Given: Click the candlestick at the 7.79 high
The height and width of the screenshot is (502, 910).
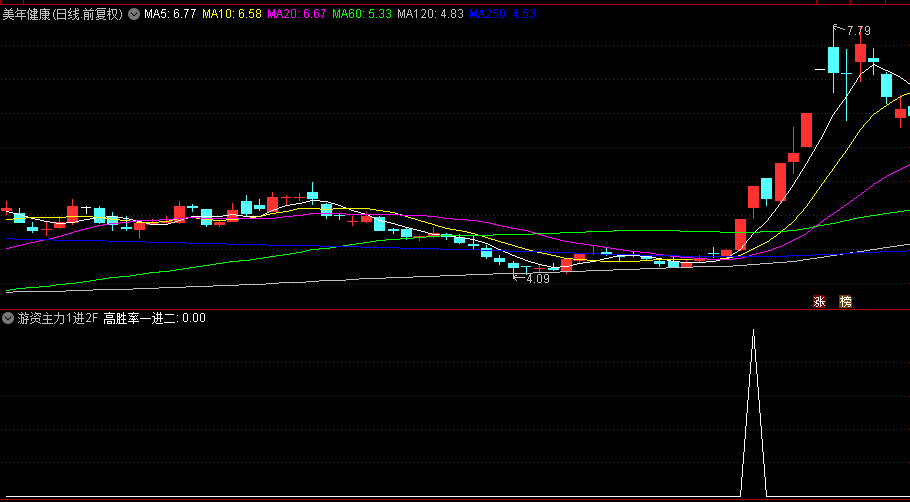Looking at the screenshot, I should [833, 60].
